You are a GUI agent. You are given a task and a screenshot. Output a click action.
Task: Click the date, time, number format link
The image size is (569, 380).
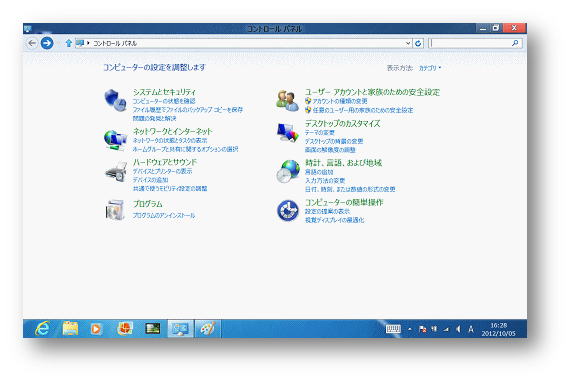[350, 189]
